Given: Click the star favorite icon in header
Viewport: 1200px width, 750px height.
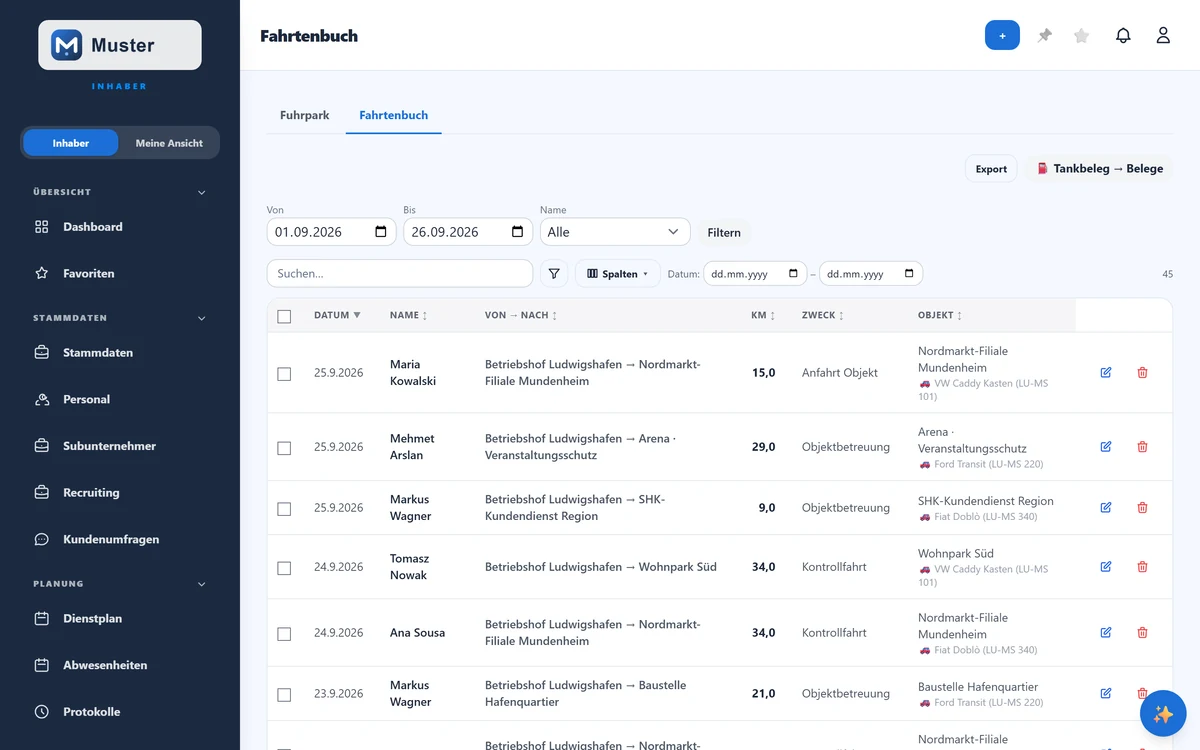Looking at the screenshot, I should (x=1081, y=36).
